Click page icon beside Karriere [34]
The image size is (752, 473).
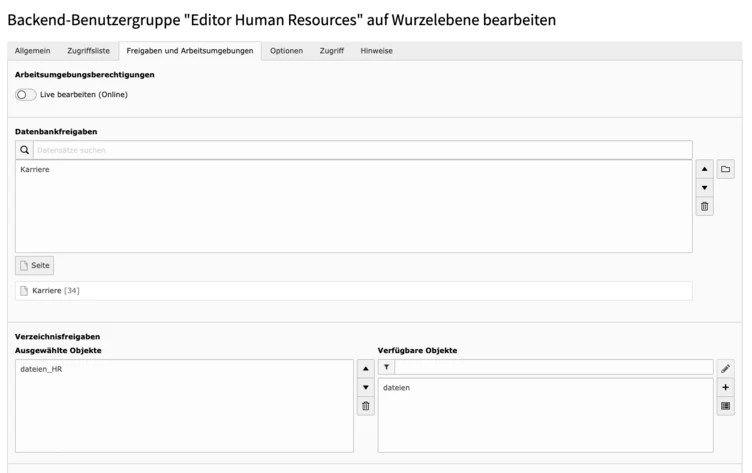point(24,291)
